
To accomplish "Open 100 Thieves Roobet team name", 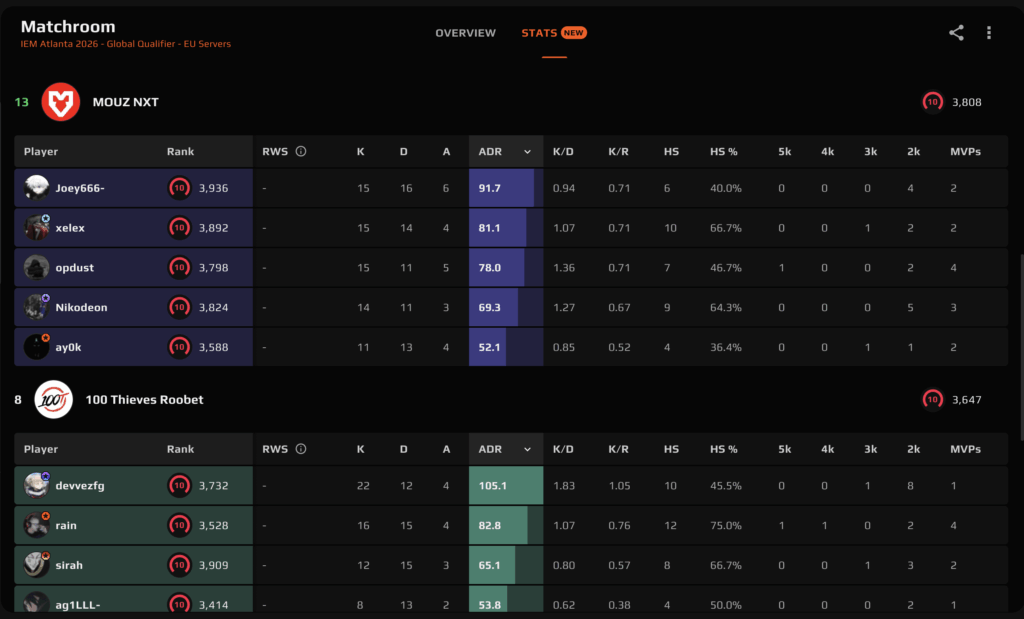I will point(144,400).
